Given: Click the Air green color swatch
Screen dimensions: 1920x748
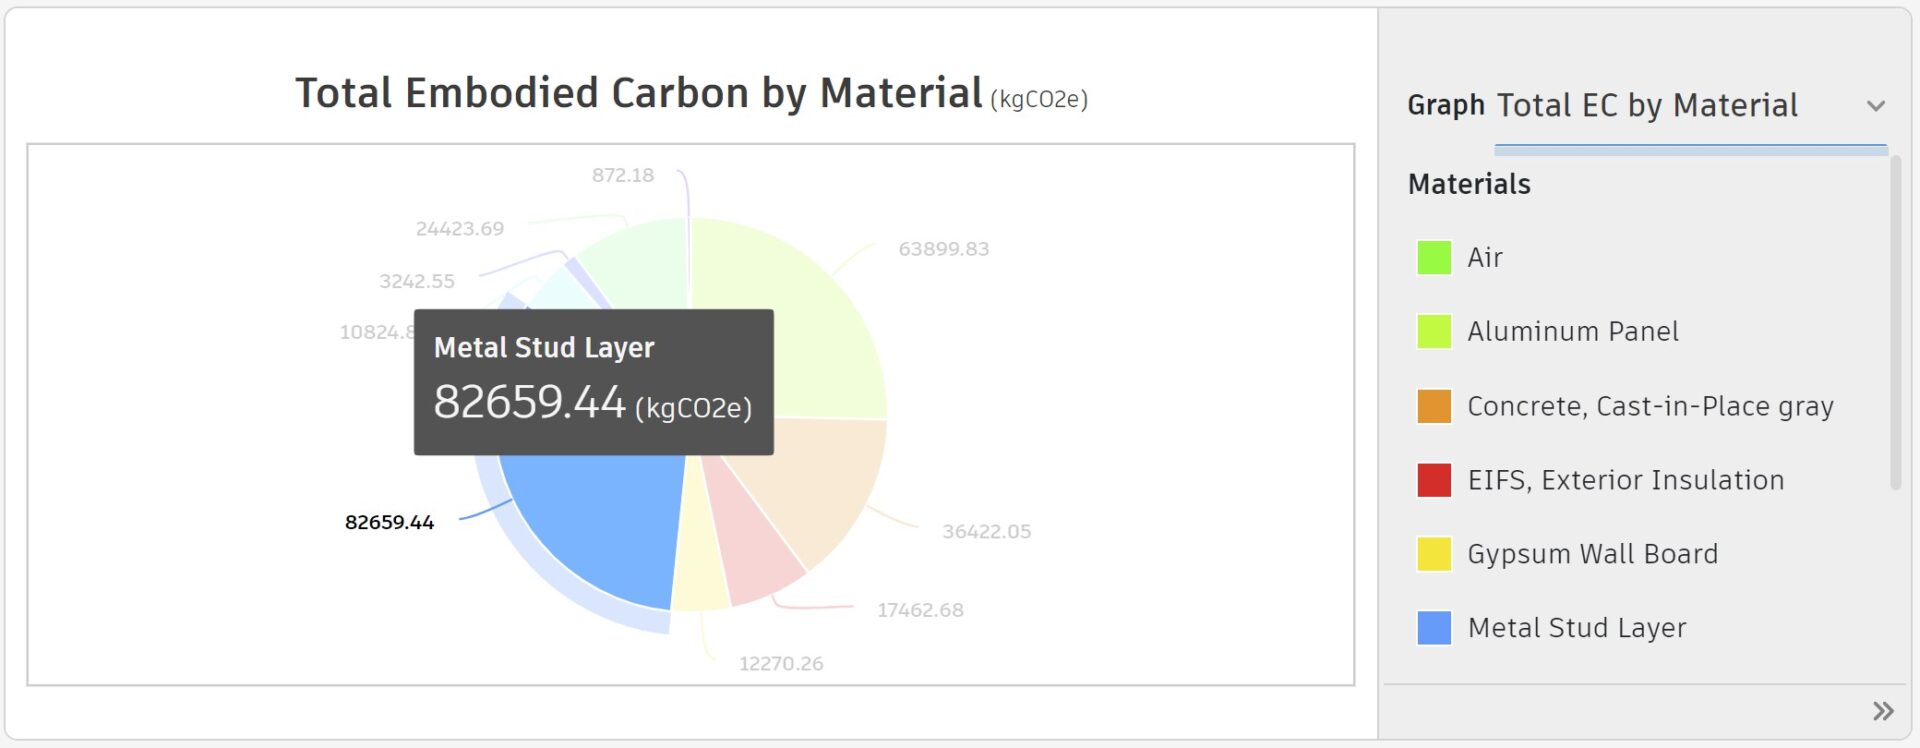Looking at the screenshot, I should 1434,258.
